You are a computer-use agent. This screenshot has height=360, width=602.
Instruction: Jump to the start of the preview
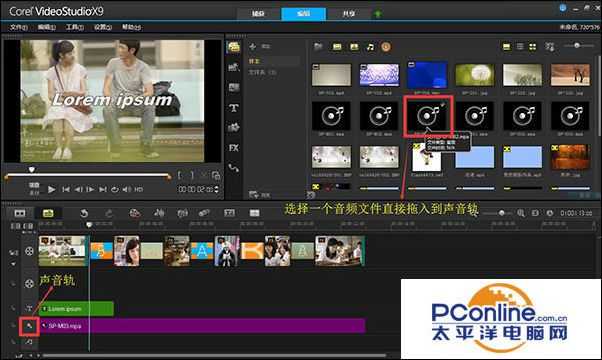[x=66, y=189]
